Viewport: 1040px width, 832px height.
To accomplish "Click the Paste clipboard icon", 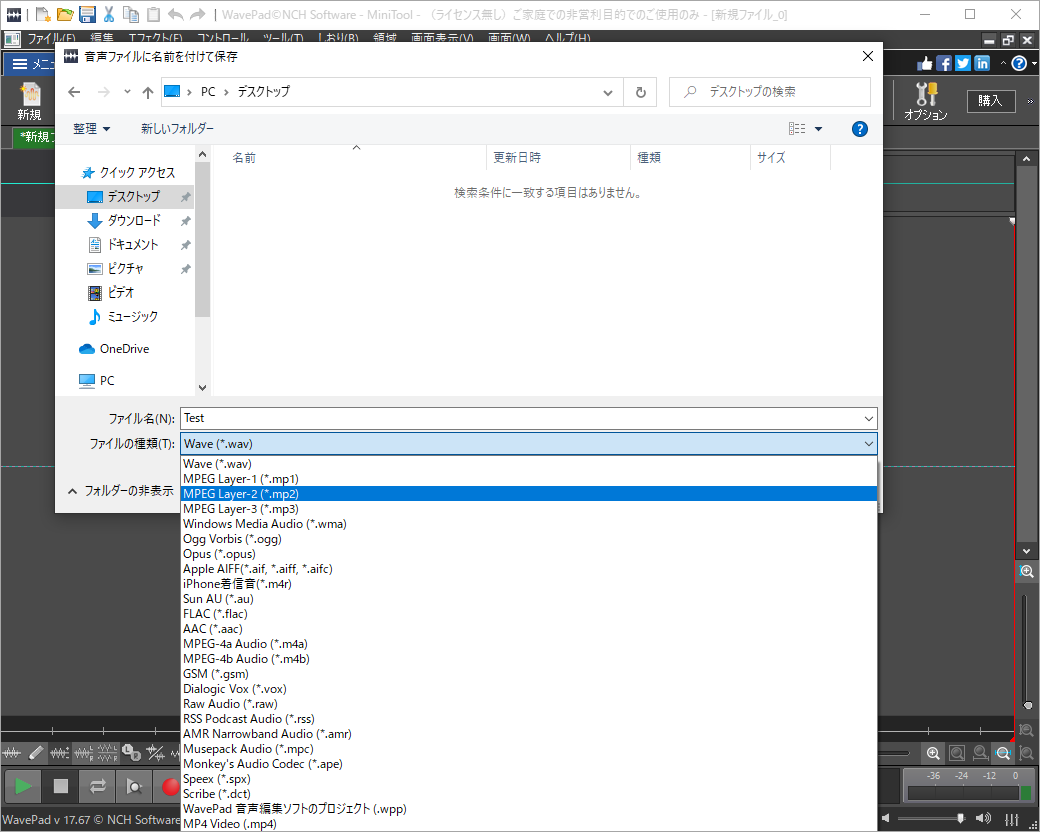I will coord(153,14).
